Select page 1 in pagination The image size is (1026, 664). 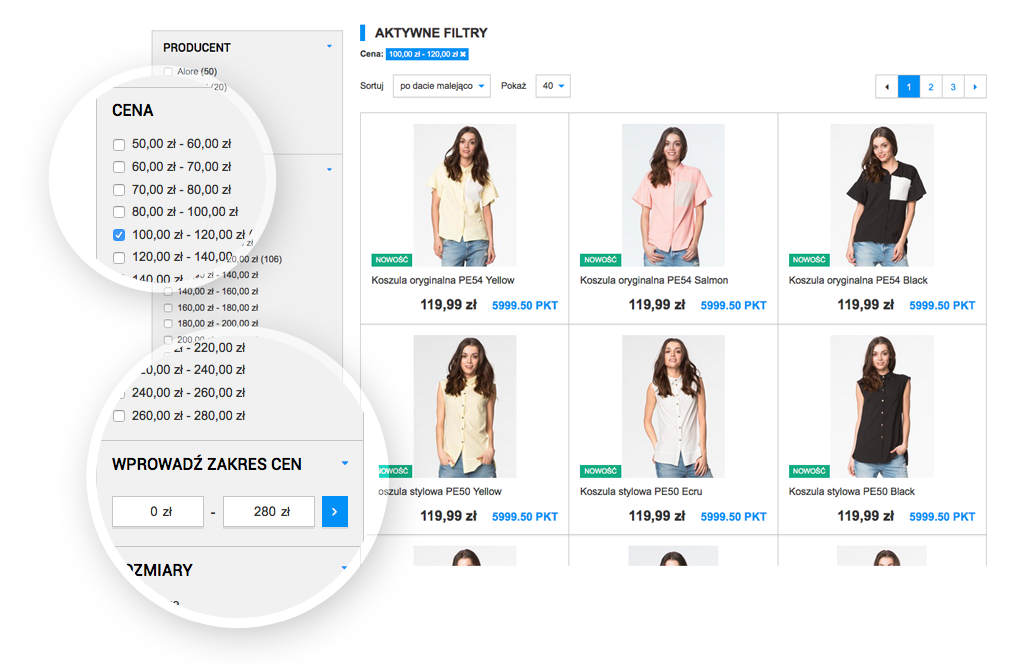pos(909,86)
